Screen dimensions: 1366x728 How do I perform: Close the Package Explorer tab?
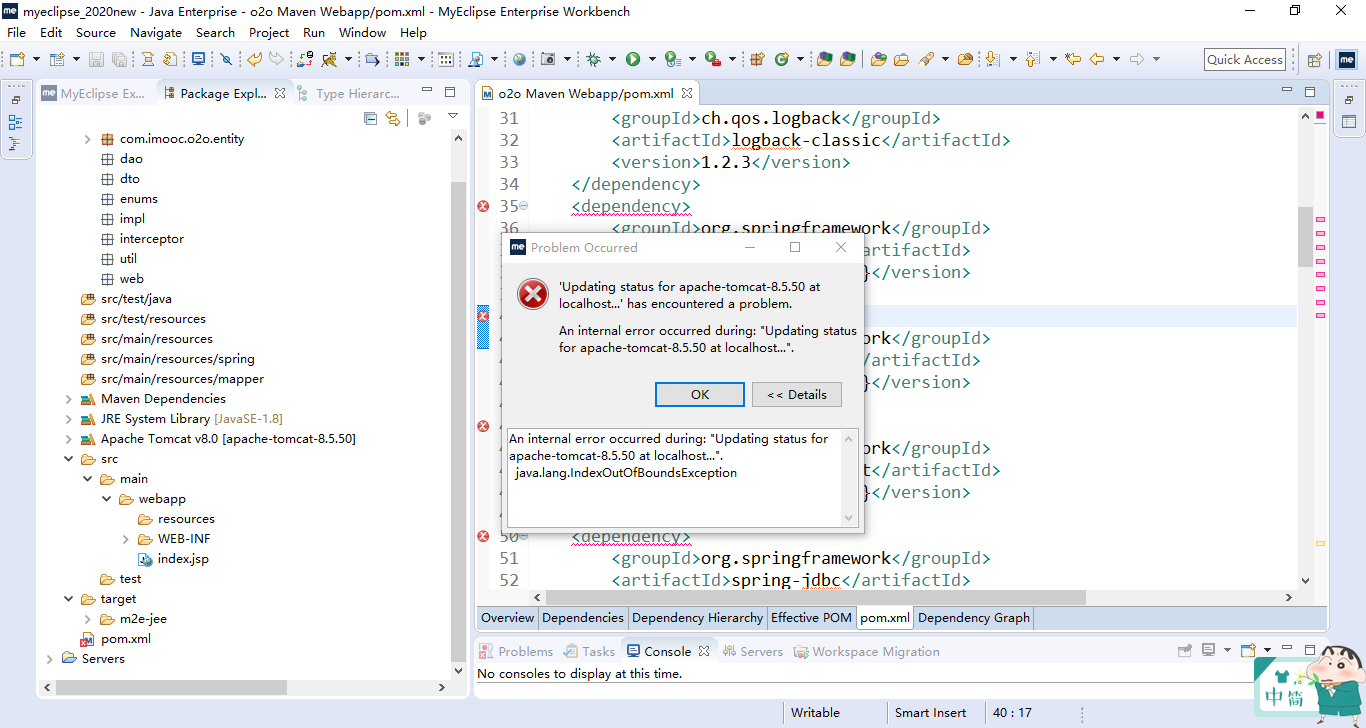click(x=280, y=93)
